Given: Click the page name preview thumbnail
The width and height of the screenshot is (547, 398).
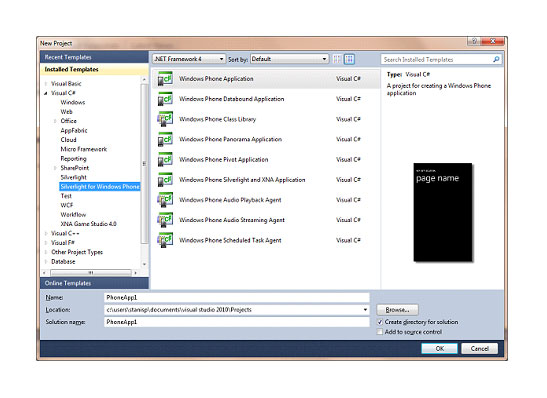Looking at the screenshot, I should tap(443, 212).
